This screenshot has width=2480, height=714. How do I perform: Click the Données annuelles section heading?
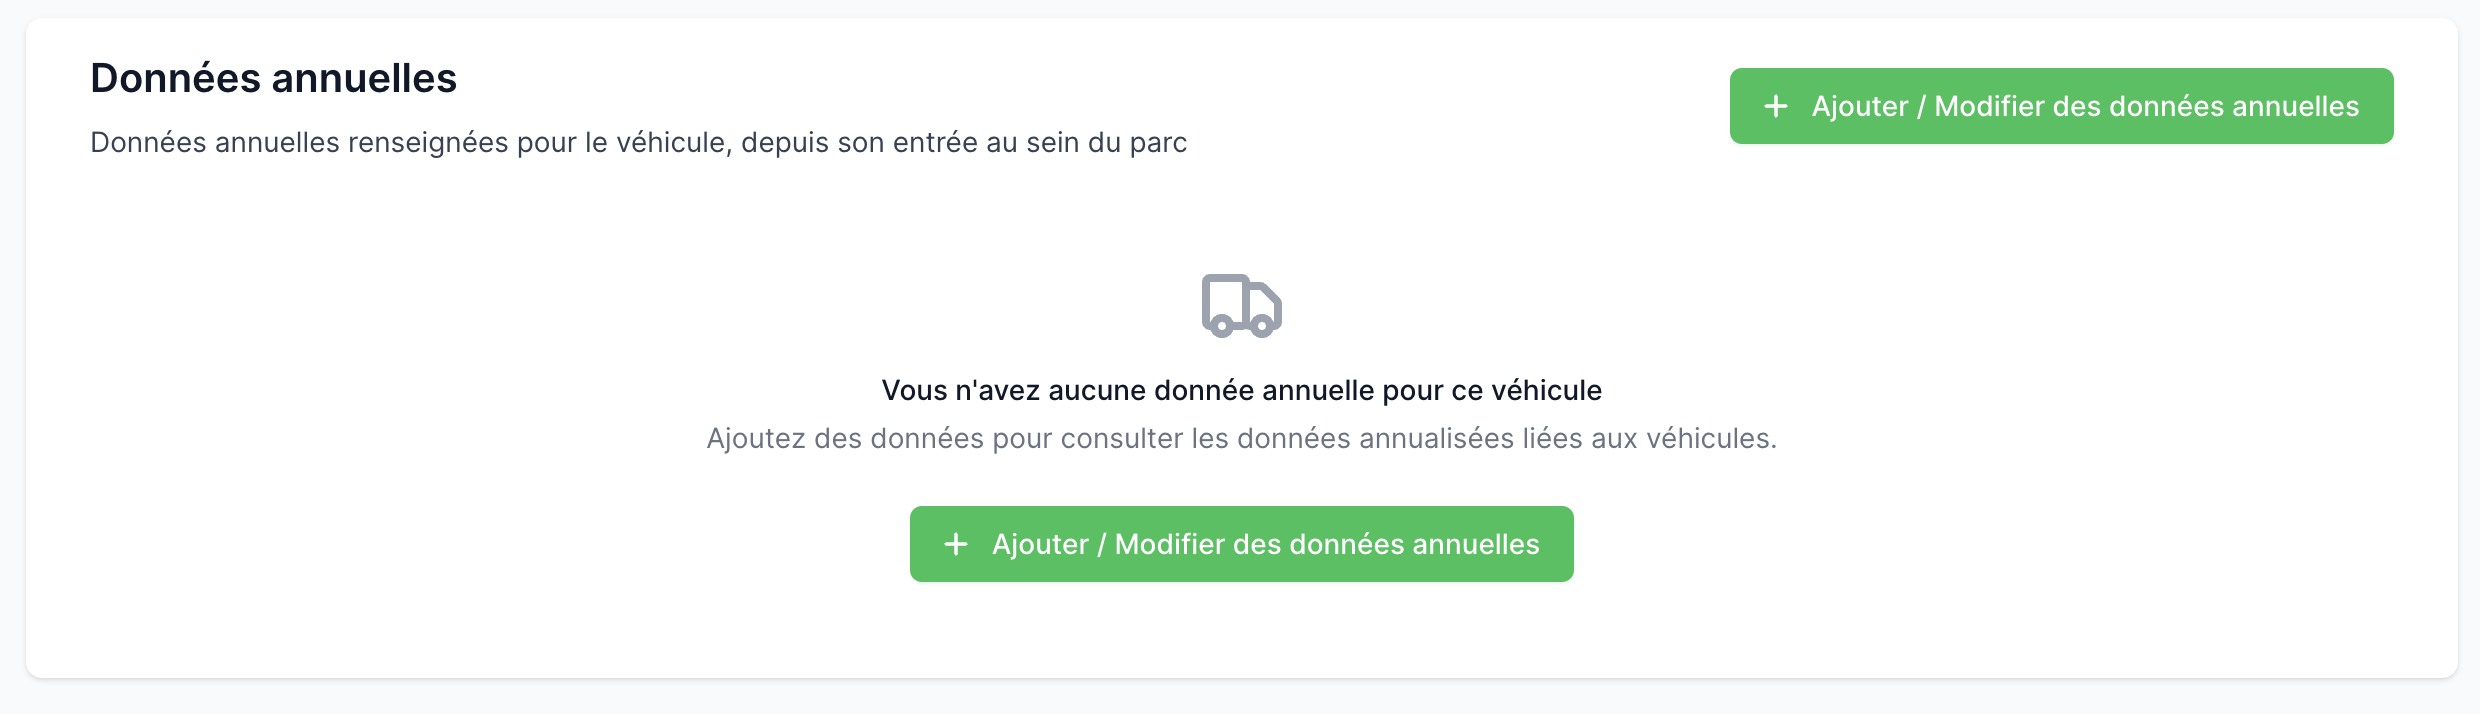pyautogui.click(x=273, y=78)
